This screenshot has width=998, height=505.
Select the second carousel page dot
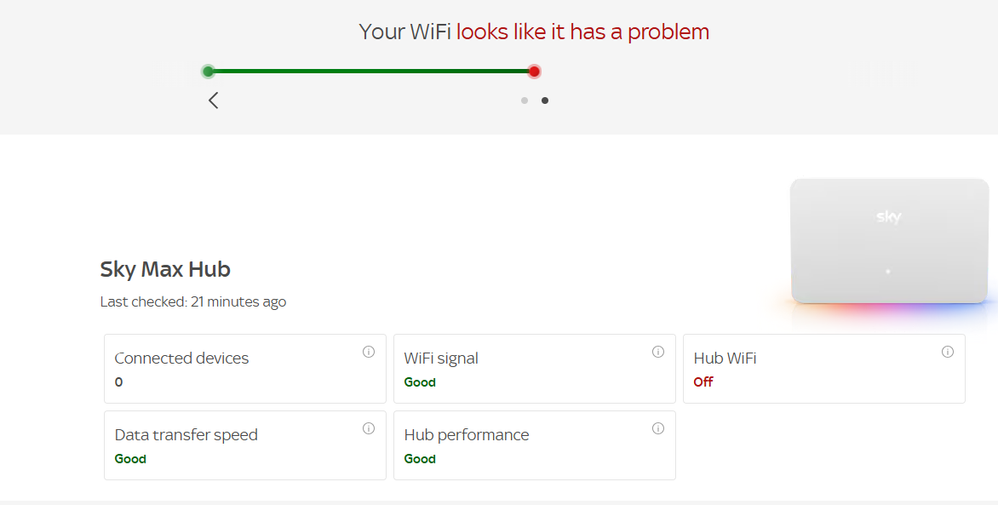coord(545,100)
